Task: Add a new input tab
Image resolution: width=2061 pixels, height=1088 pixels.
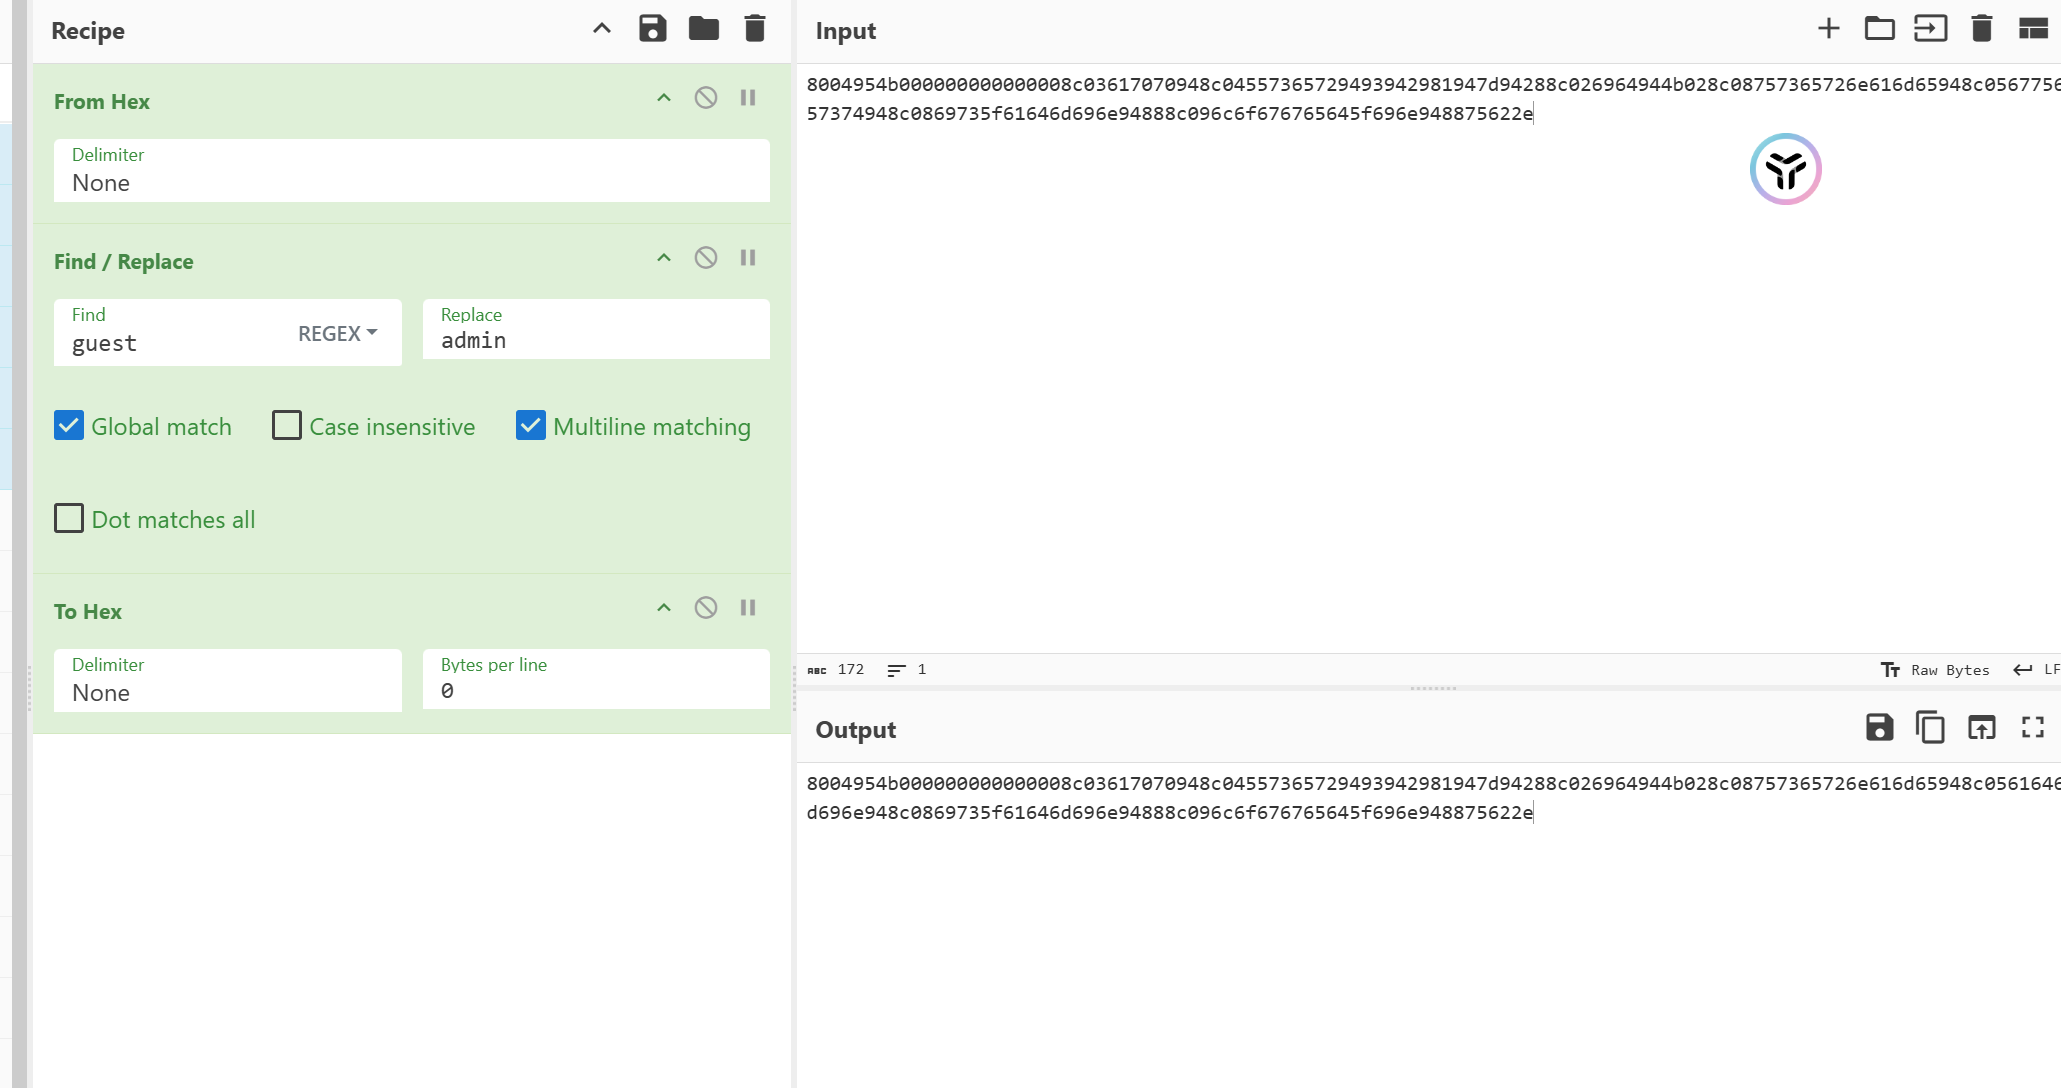Action: pos(1828,29)
